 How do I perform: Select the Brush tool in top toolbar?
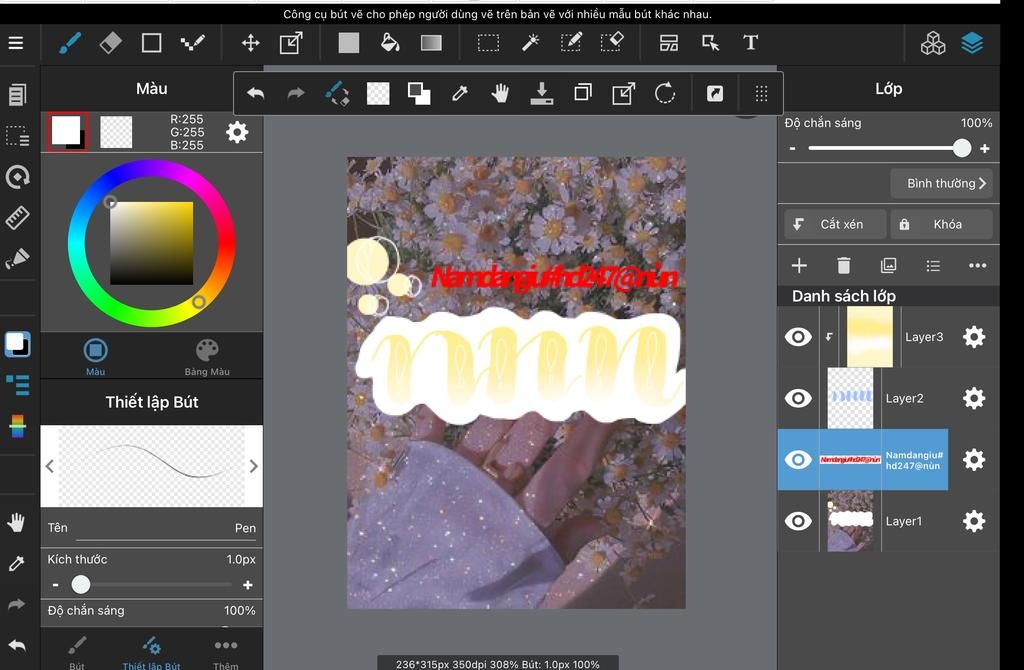[x=70, y=43]
